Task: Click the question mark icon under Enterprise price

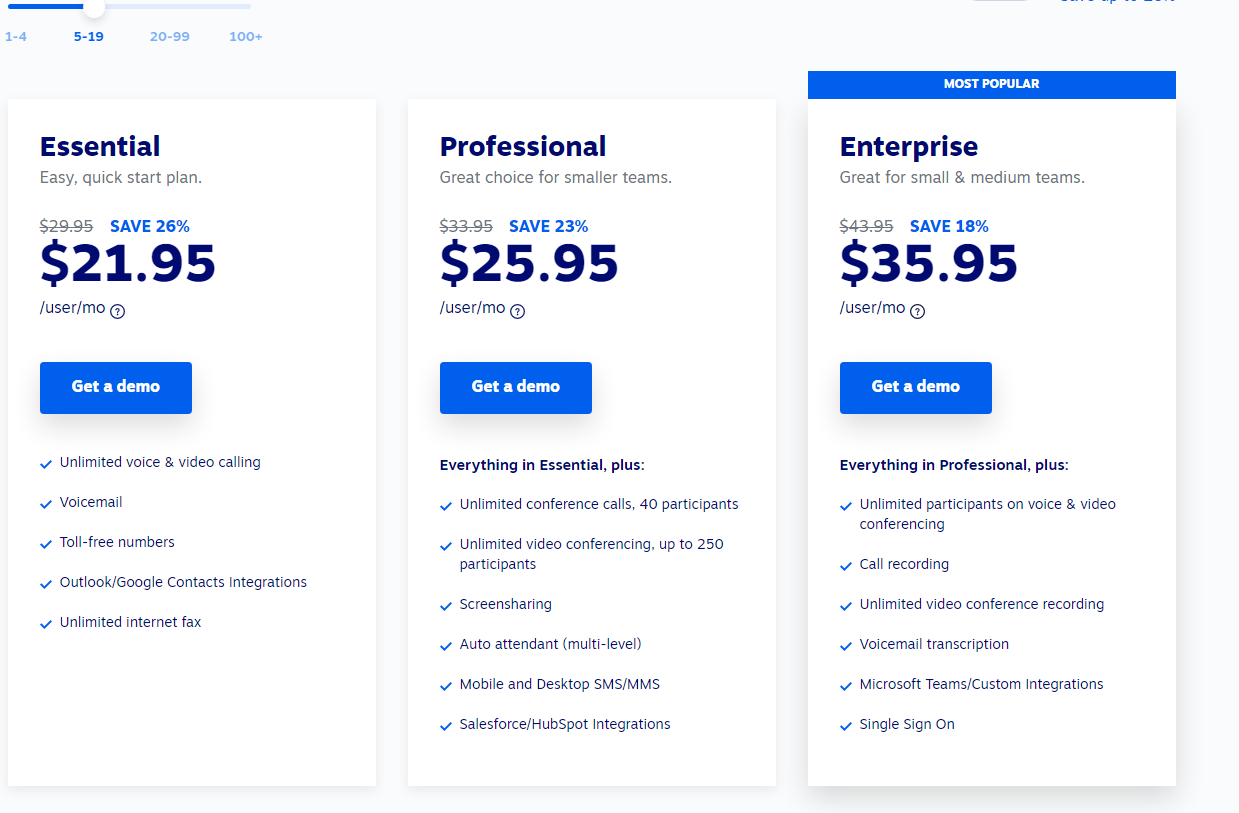Action: click(918, 311)
